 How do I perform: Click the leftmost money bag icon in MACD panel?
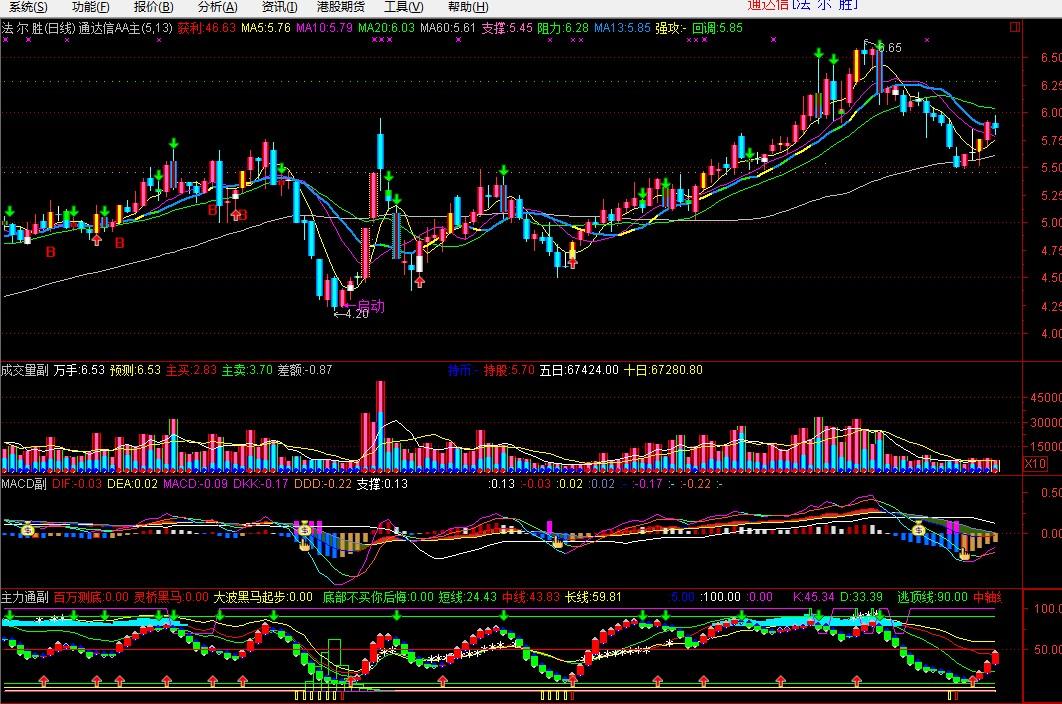coord(28,530)
